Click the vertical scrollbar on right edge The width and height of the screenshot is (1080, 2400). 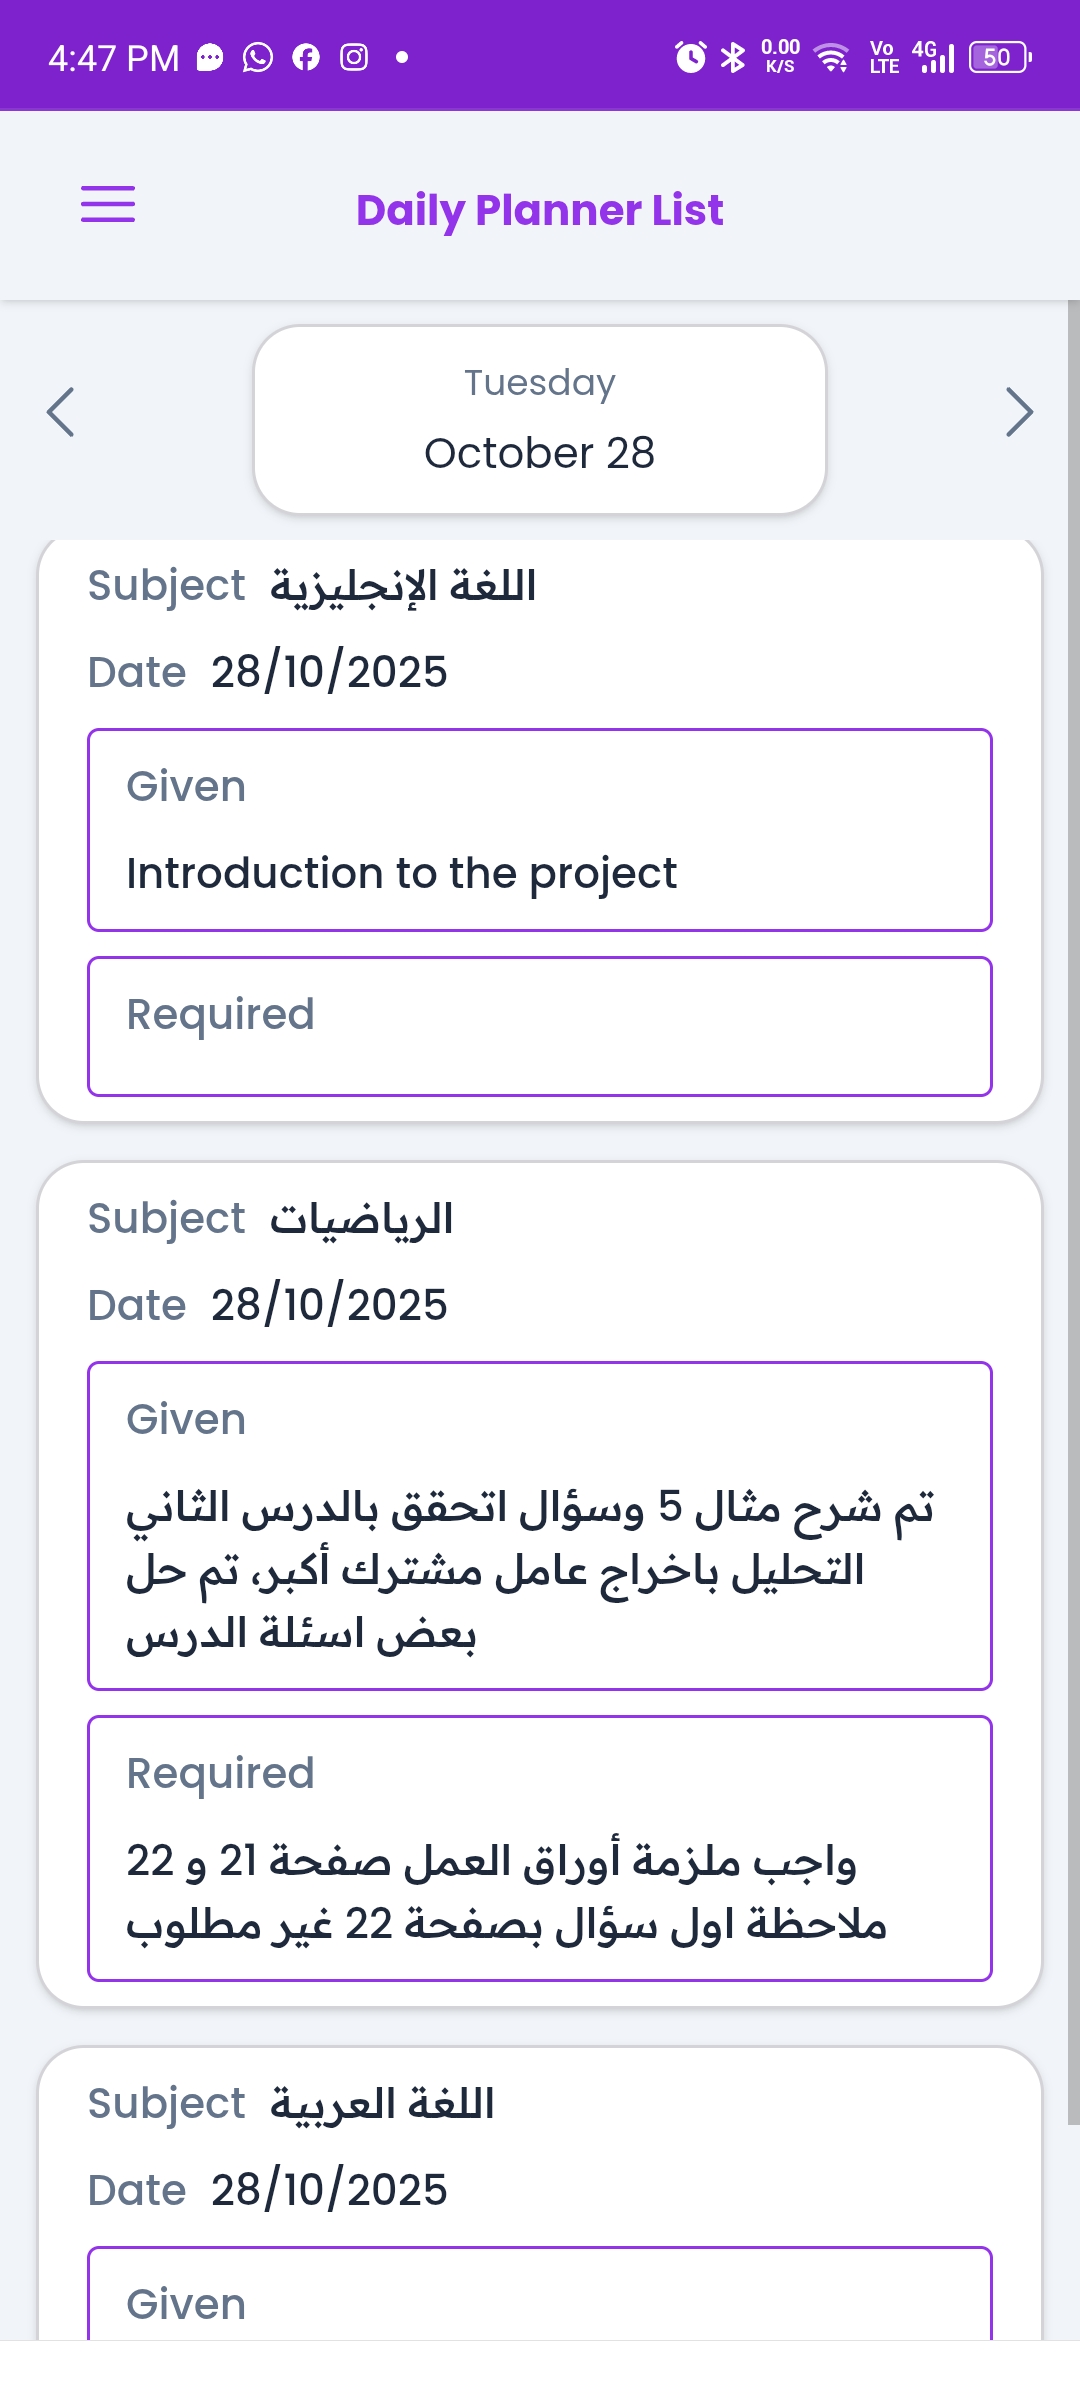1073,1200
